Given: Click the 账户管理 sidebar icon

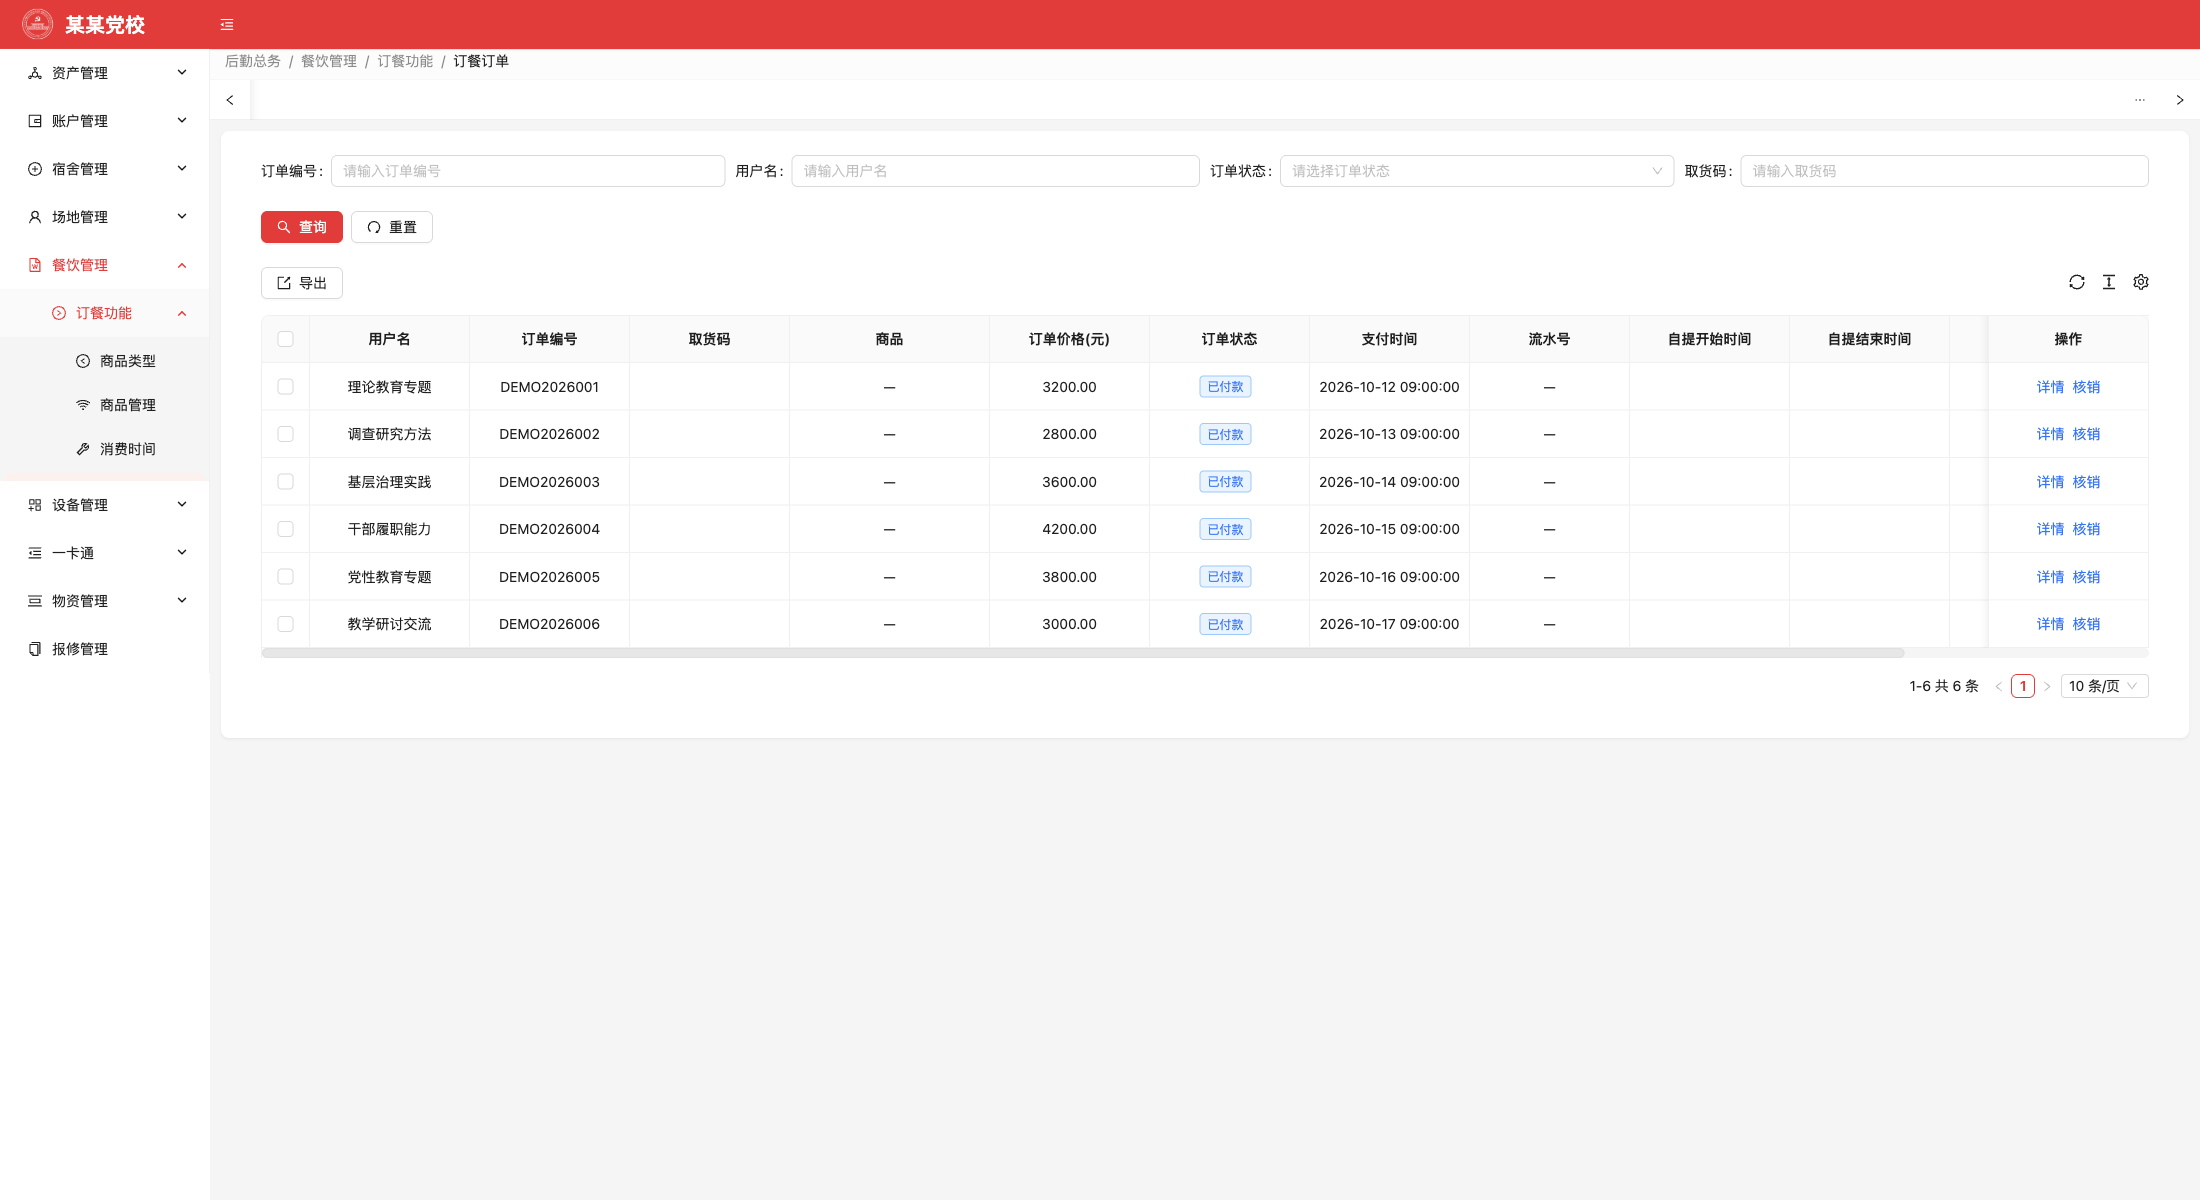Looking at the screenshot, I should [35, 121].
